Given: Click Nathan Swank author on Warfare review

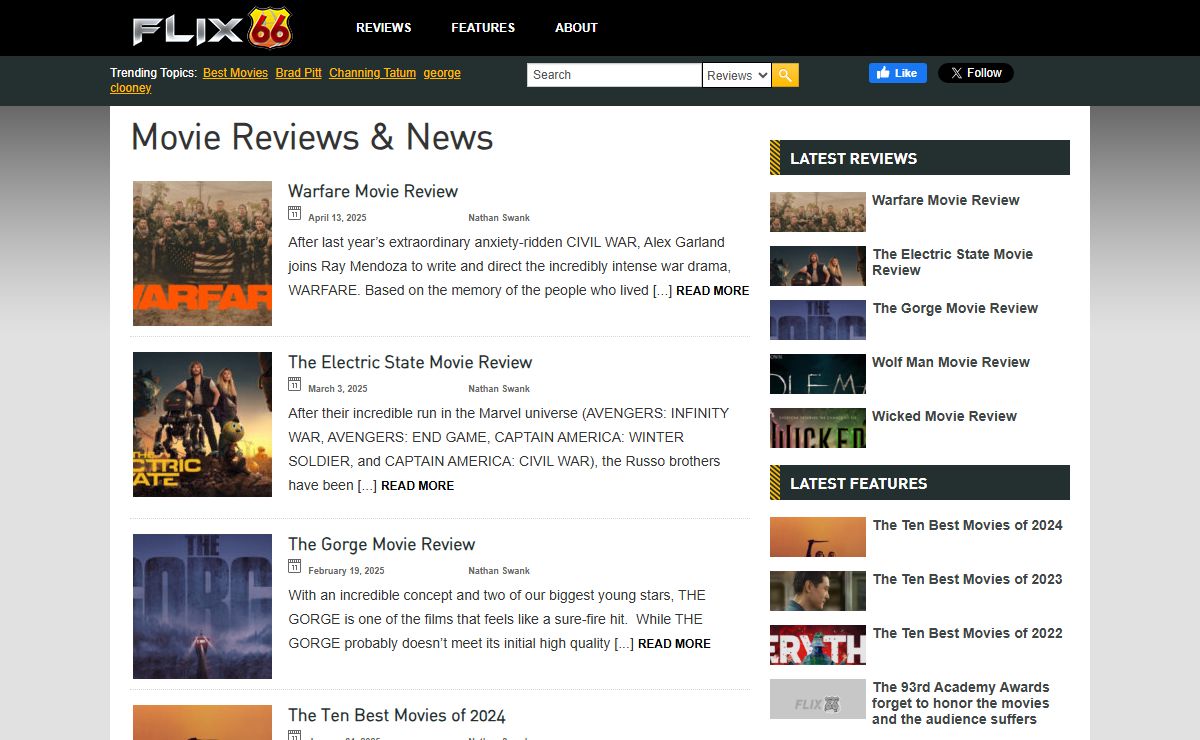Looking at the screenshot, I should pos(499,218).
